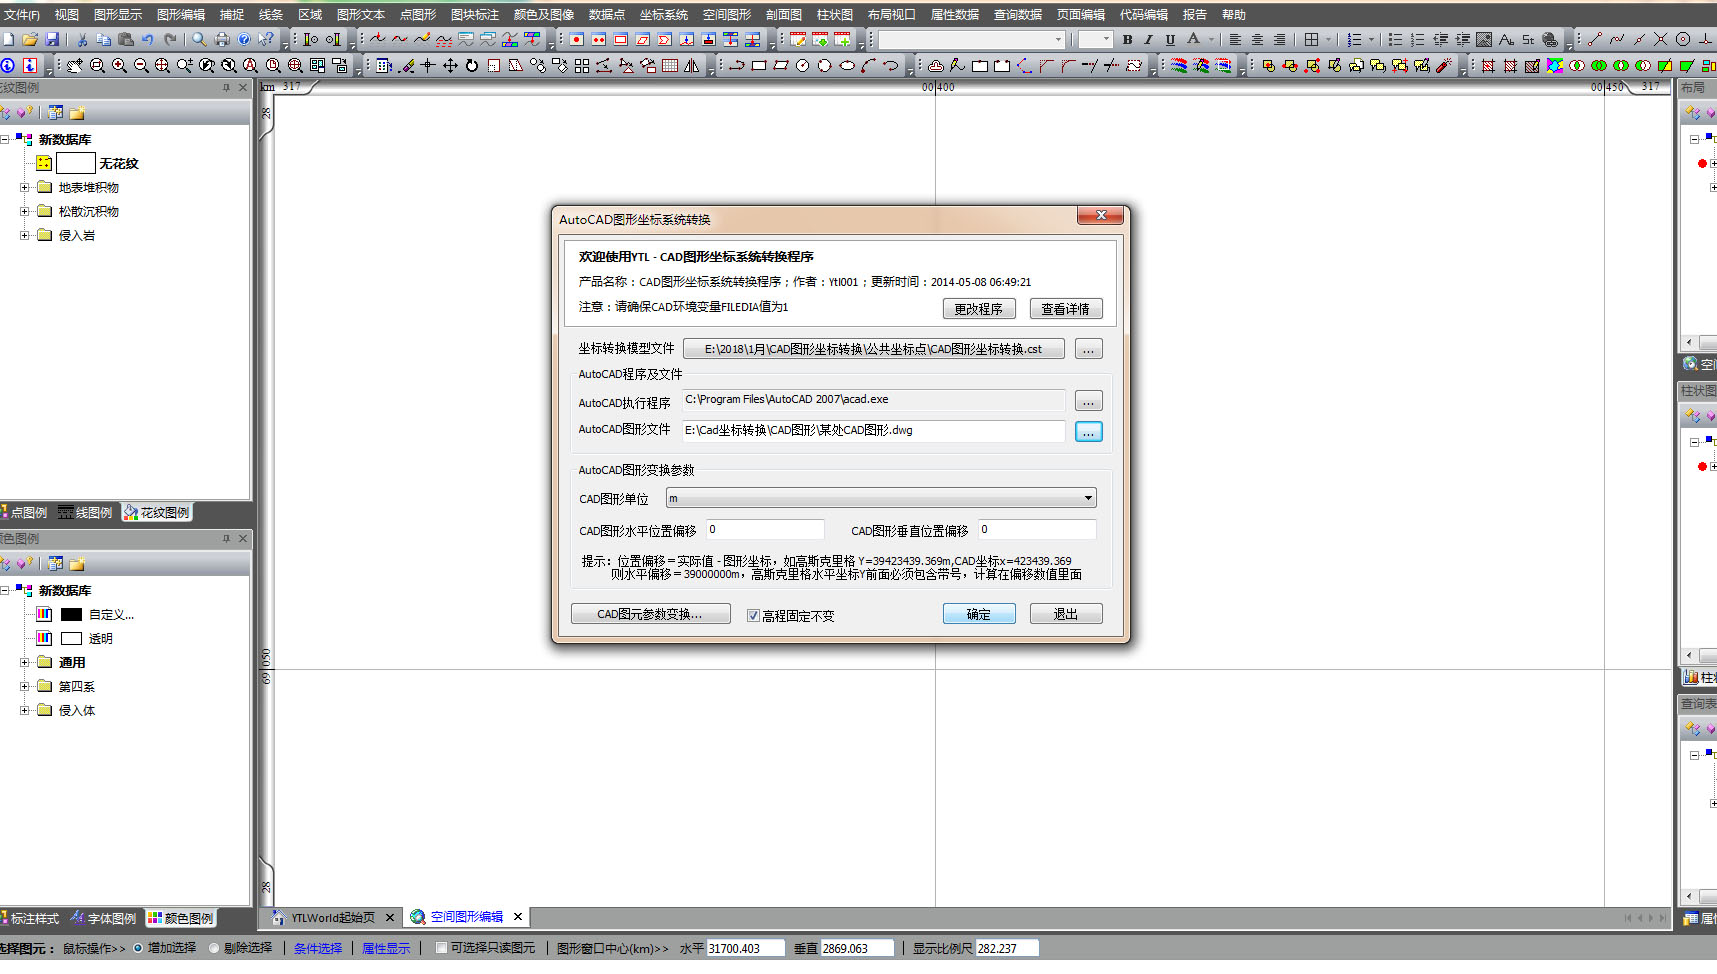Click the zoom out magnifier tool
The width and height of the screenshot is (1717, 974).
tap(141, 66)
